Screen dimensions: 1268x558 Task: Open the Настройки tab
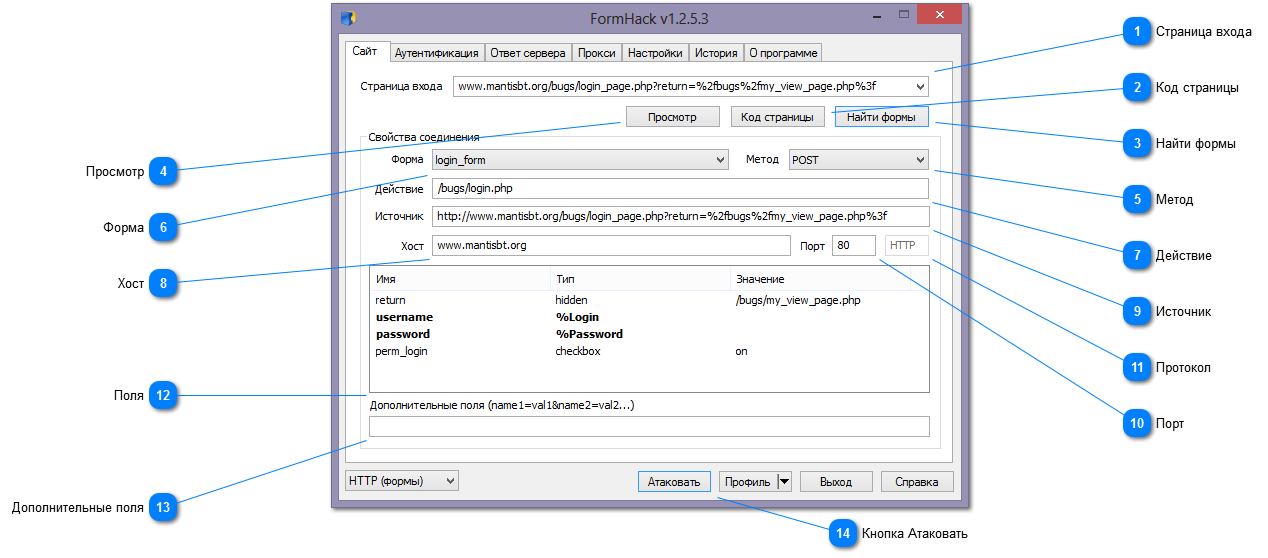(x=655, y=53)
